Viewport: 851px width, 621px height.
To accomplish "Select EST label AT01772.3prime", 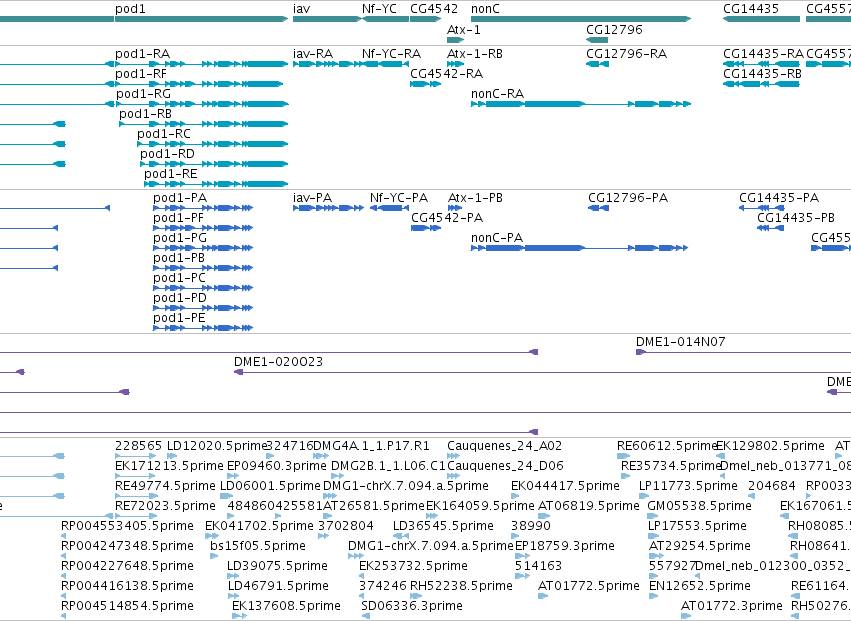I will [732, 606].
